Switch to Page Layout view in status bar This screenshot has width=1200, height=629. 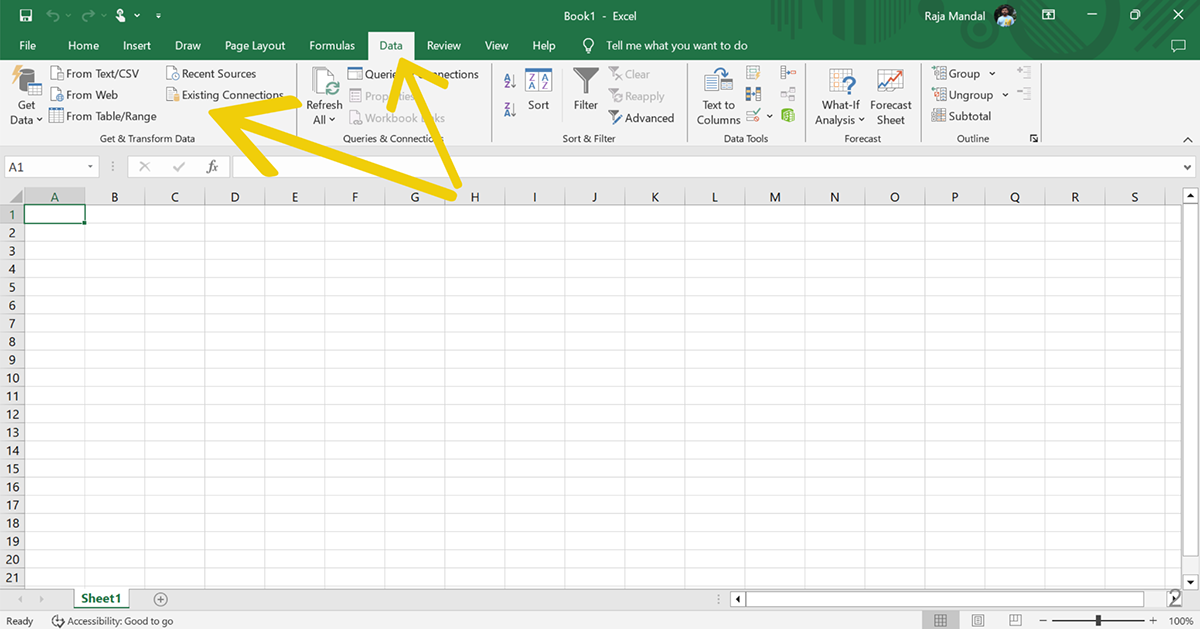pyautogui.click(x=978, y=621)
